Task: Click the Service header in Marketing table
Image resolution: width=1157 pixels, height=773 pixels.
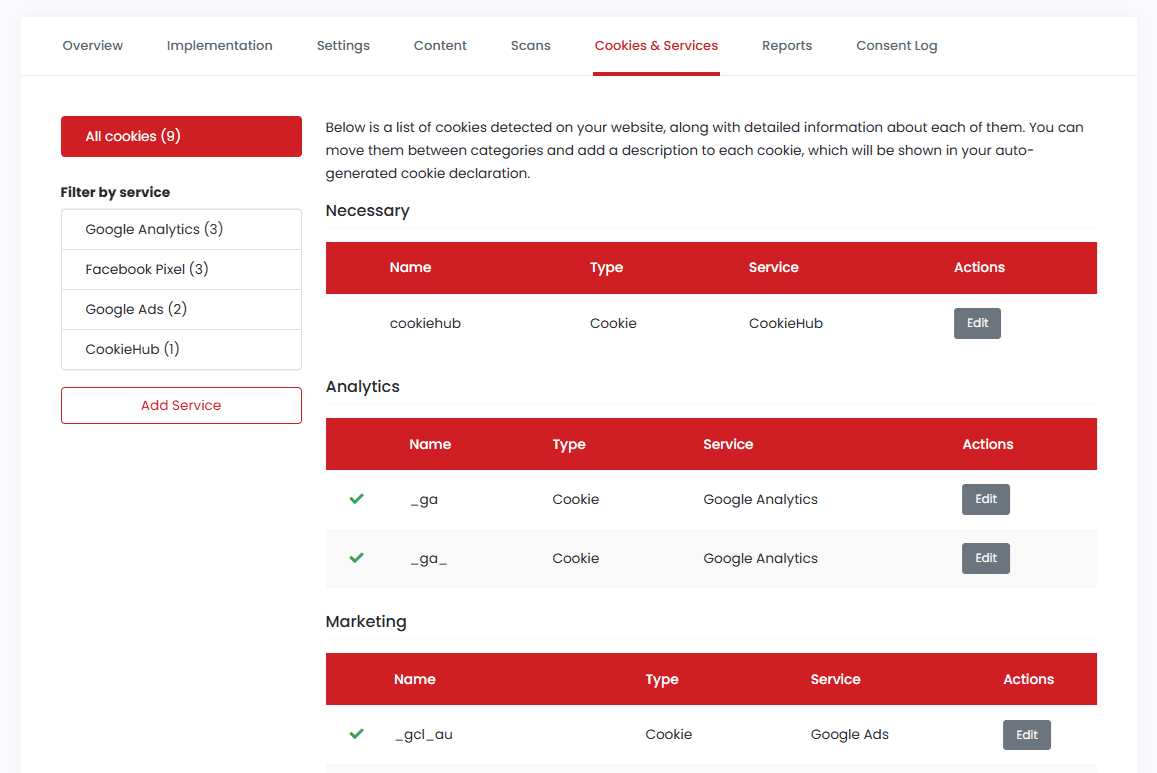Action: click(x=835, y=679)
